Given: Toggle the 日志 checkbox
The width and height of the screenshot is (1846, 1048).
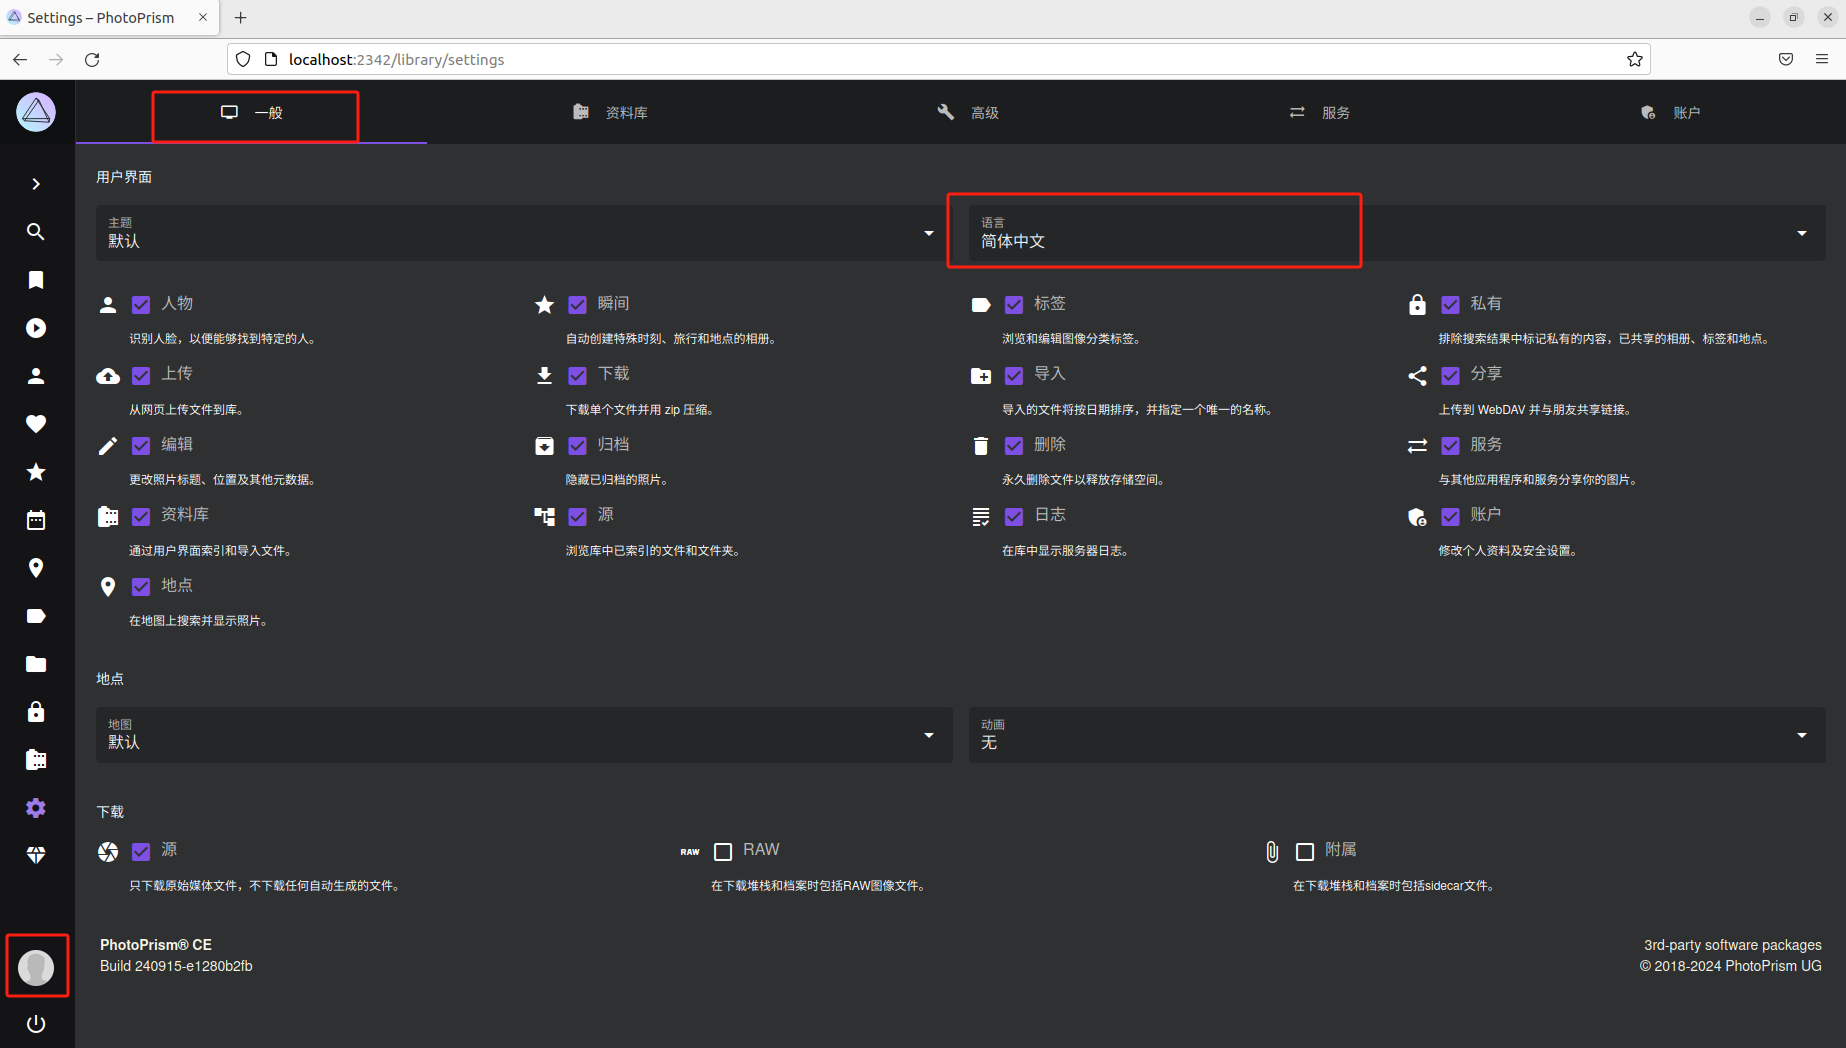Looking at the screenshot, I should pyautogui.click(x=1014, y=516).
